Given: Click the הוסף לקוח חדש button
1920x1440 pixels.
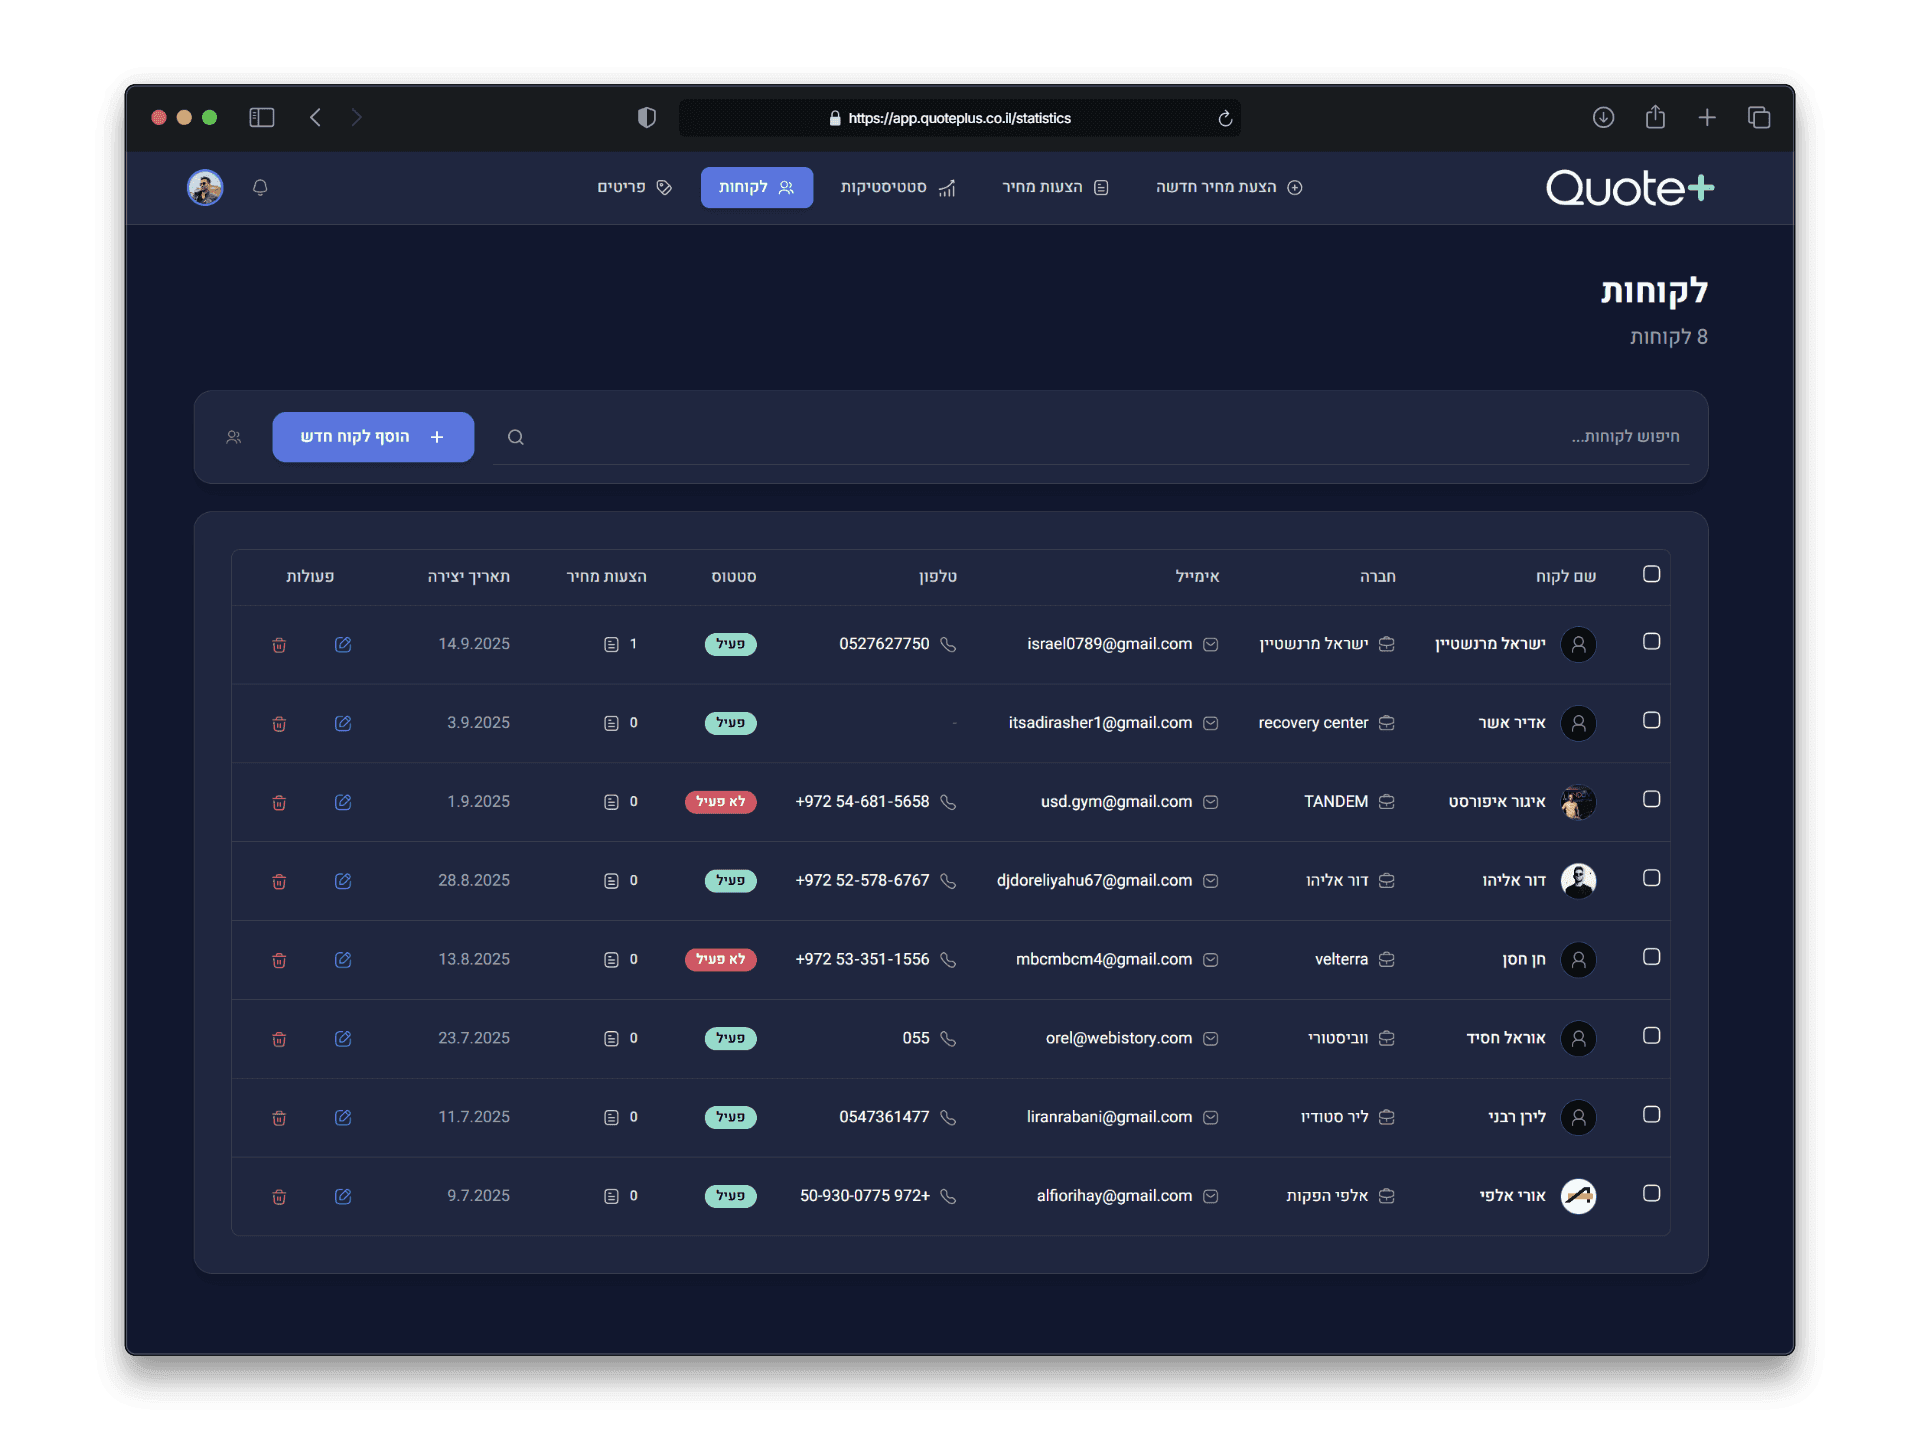Looking at the screenshot, I should point(373,437).
